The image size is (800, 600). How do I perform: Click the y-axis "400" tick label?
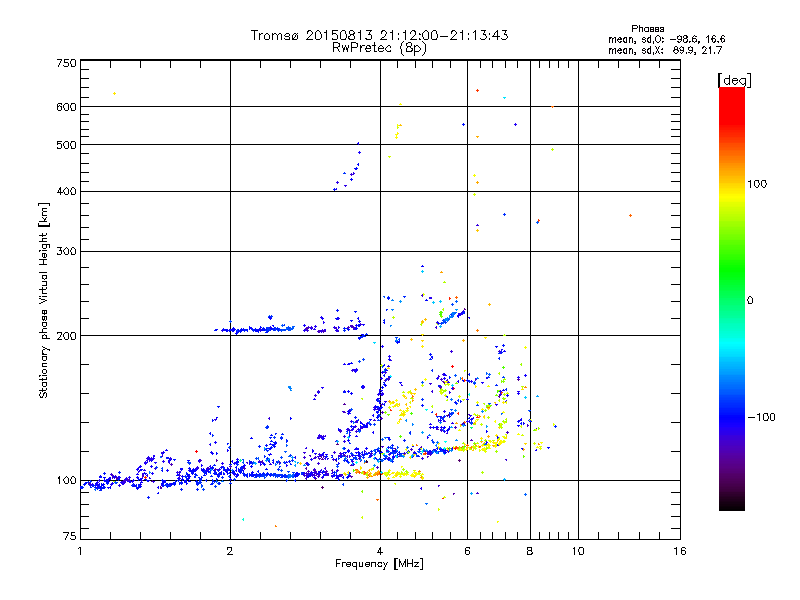click(66, 191)
